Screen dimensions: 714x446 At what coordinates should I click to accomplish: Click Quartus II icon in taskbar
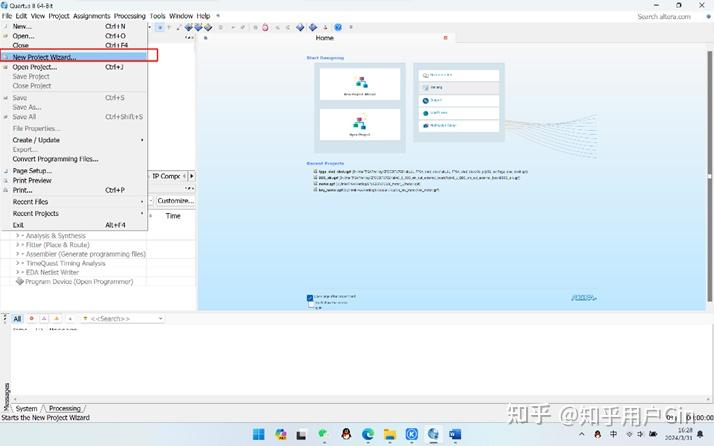(434, 435)
